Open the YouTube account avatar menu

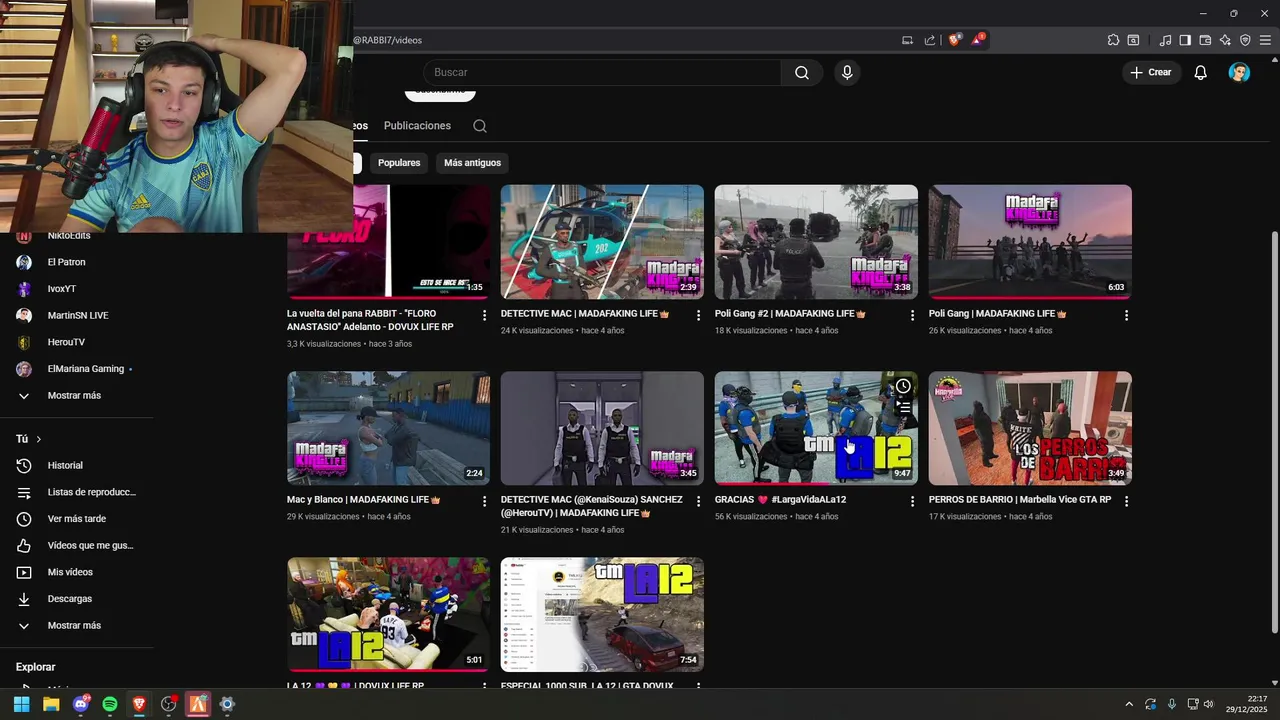point(1239,72)
